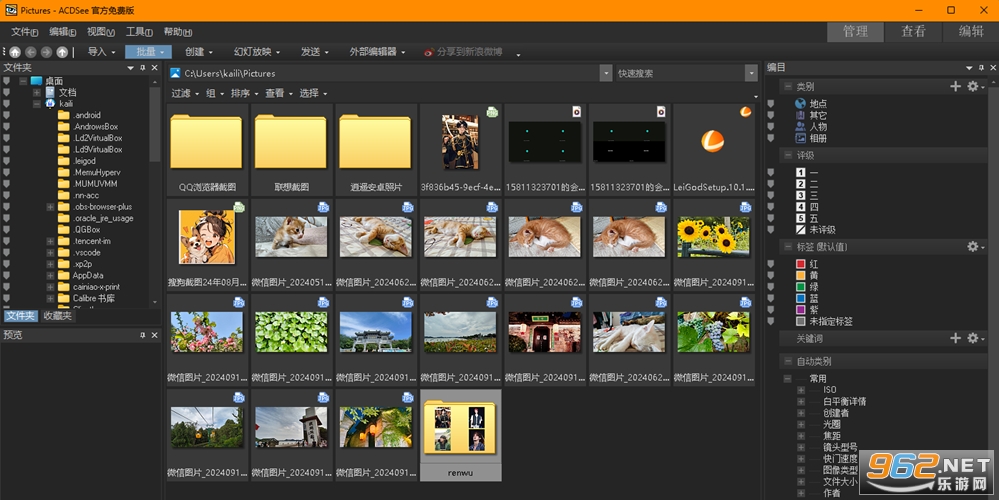Add new keyword with plus icon
999x500 pixels.
[955, 338]
